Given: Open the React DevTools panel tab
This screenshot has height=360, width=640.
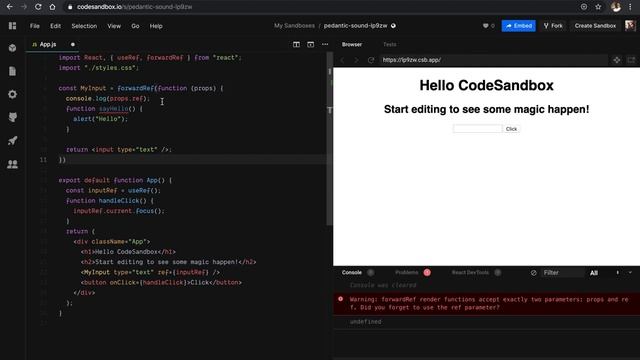Looking at the screenshot, I should point(470,273).
